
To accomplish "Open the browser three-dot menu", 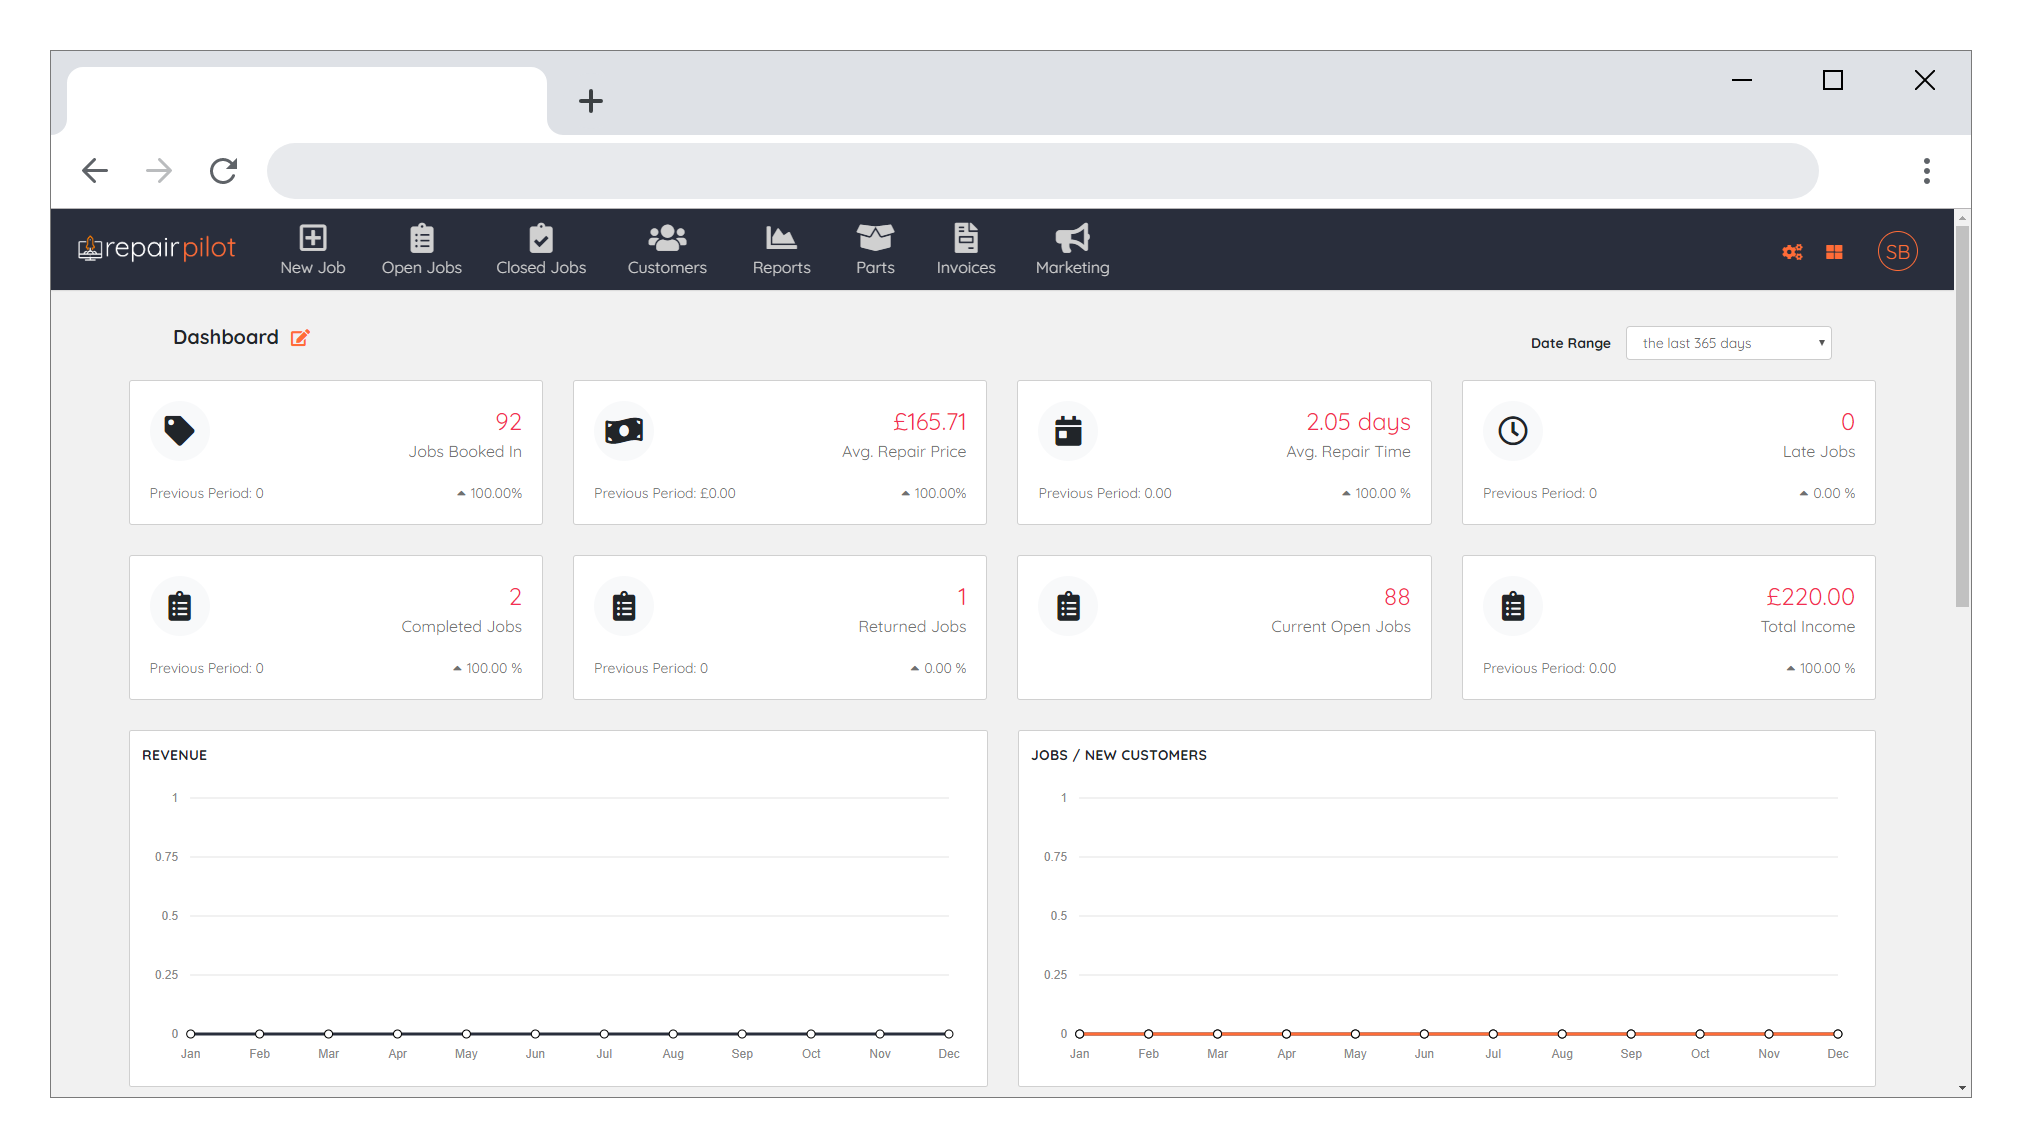I will 1926,171.
